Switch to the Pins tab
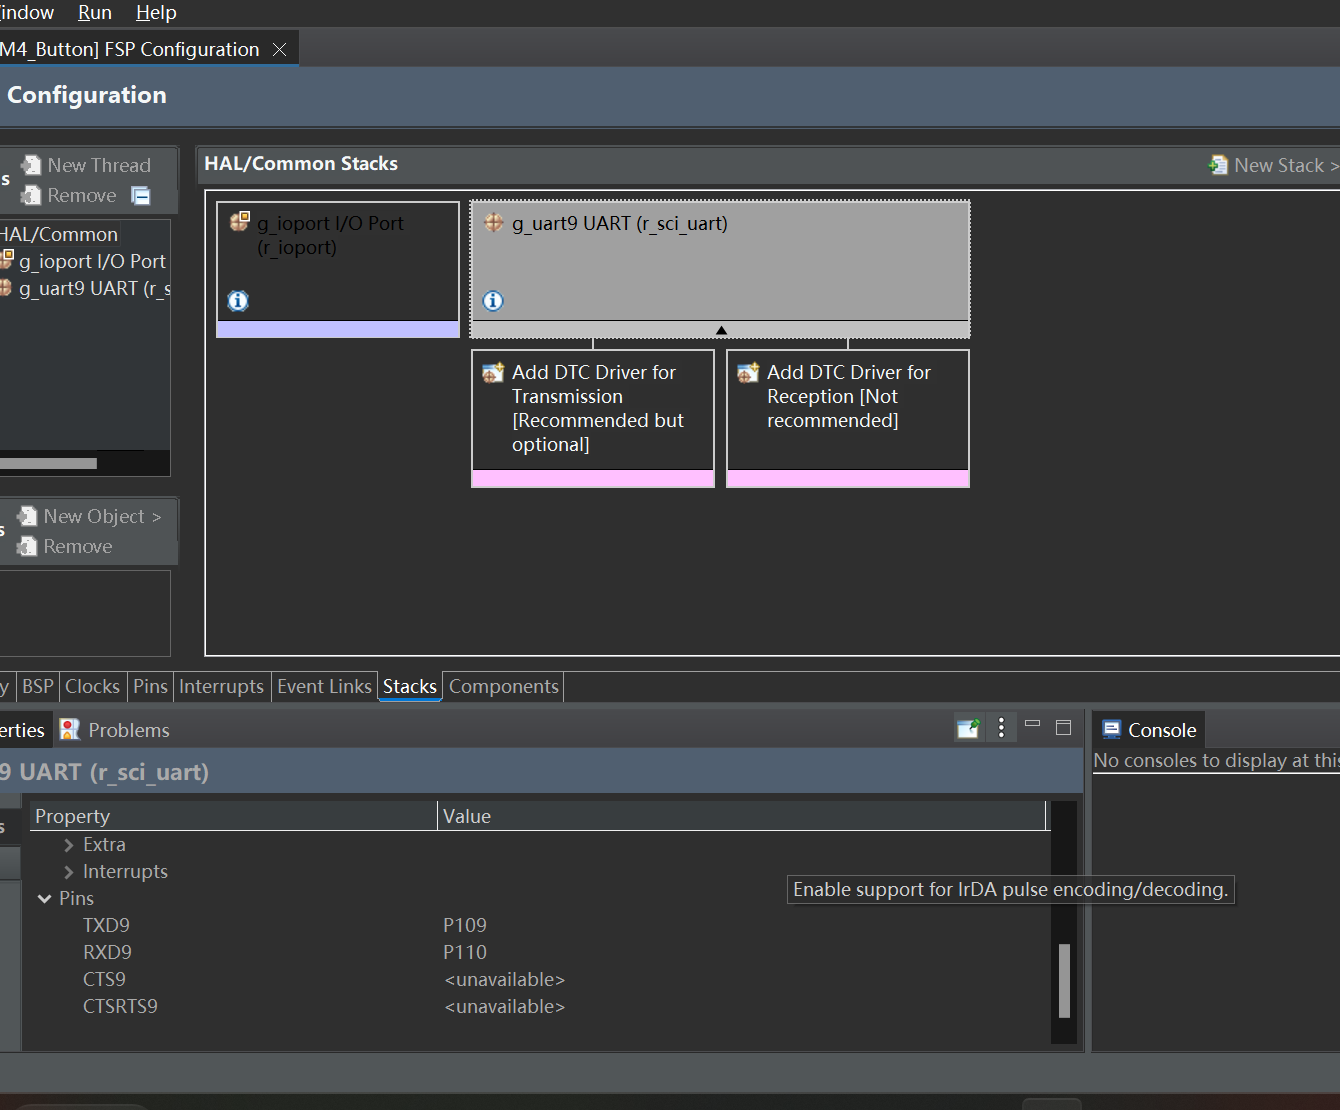 pyautogui.click(x=150, y=686)
